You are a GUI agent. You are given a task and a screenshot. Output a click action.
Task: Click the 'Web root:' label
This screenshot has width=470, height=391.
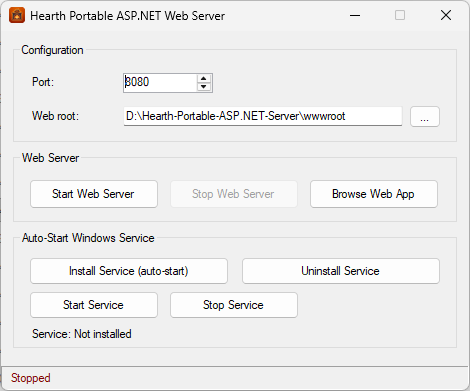tap(55, 116)
